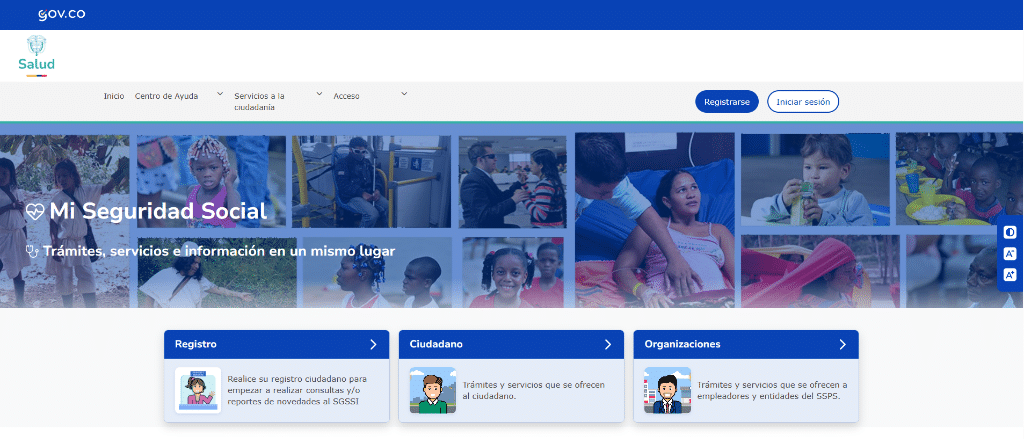Open the Ciudadano card arrow
The image size is (1024, 439).
pos(607,344)
